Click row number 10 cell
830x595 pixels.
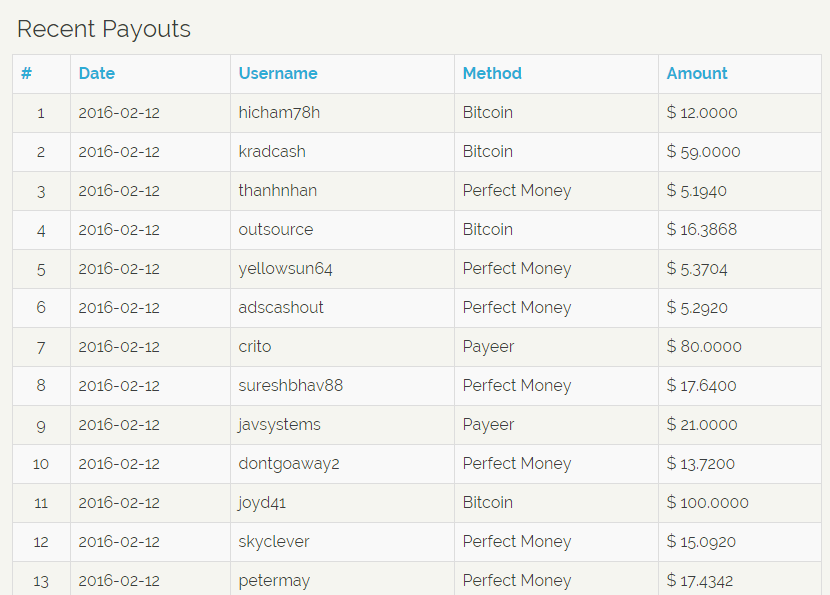coord(41,464)
